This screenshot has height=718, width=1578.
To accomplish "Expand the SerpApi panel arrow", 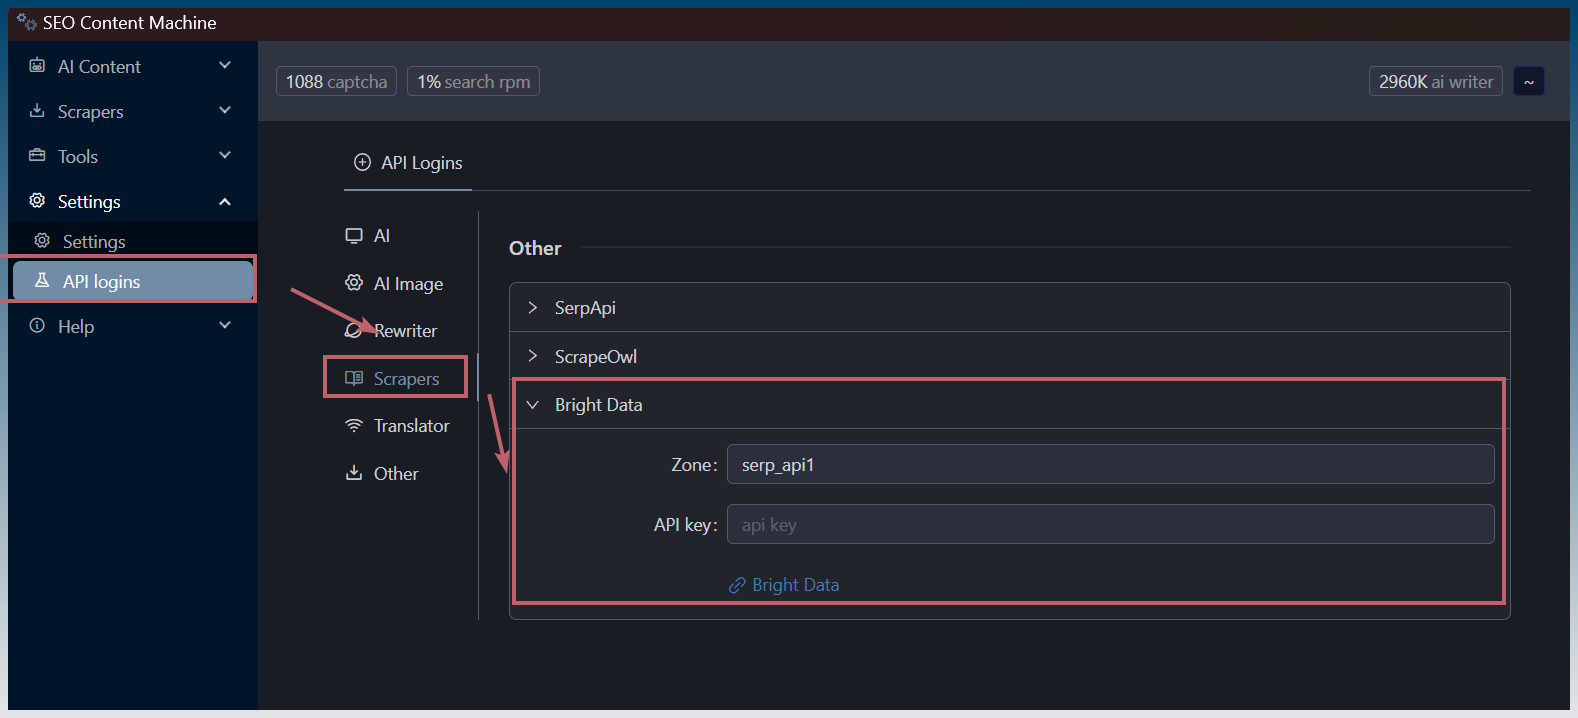I will pos(532,307).
